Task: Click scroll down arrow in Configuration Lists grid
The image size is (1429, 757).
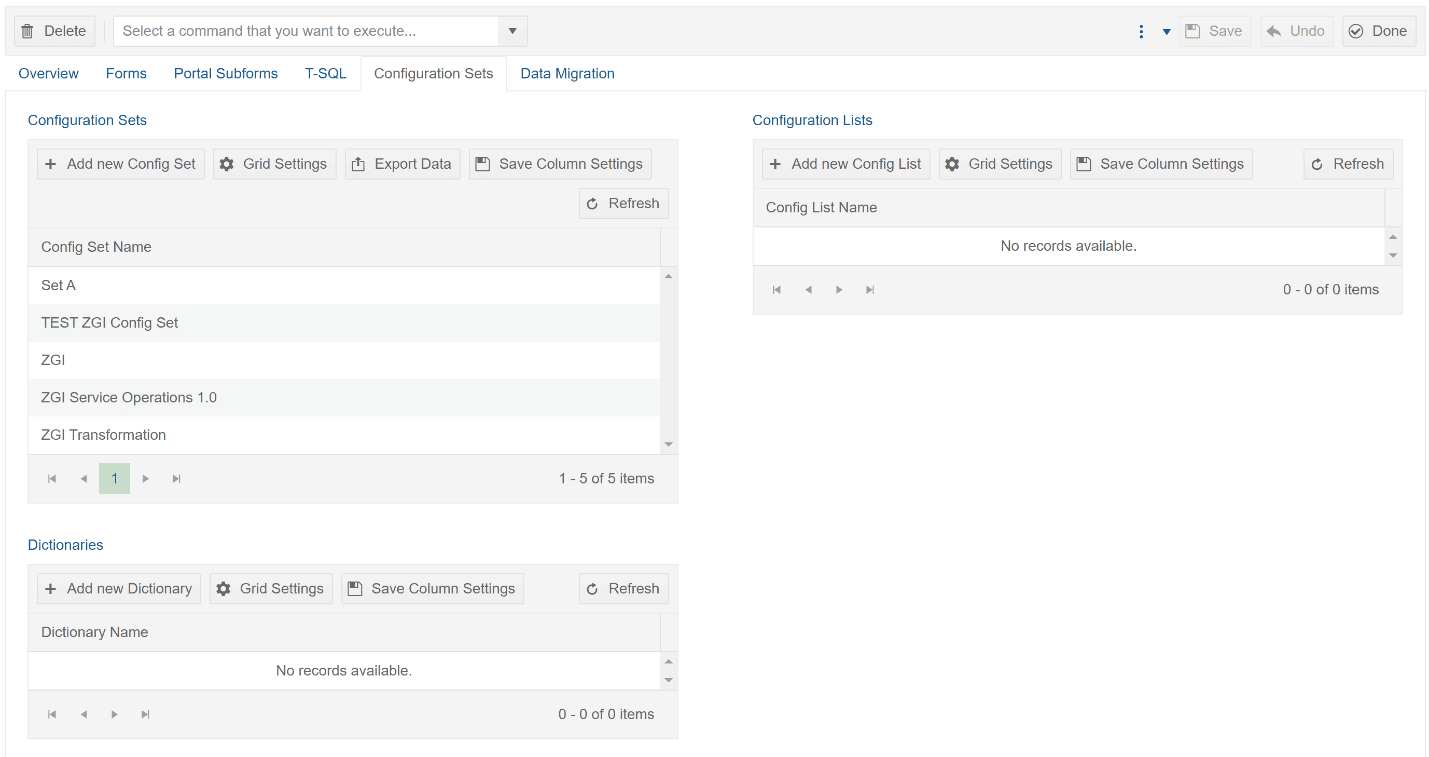Action: pyautogui.click(x=1393, y=256)
